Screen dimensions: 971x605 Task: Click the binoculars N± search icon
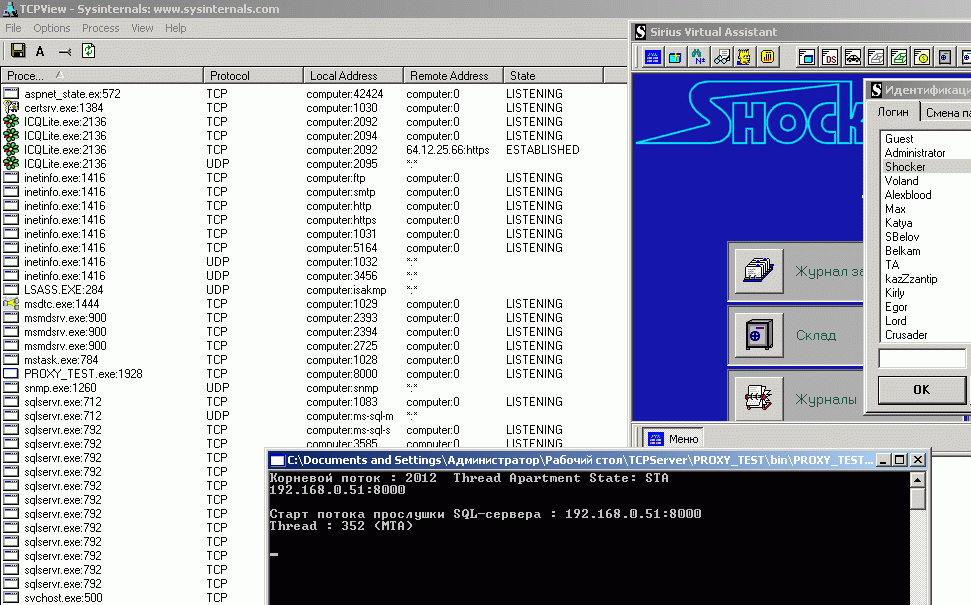coord(699,58)
